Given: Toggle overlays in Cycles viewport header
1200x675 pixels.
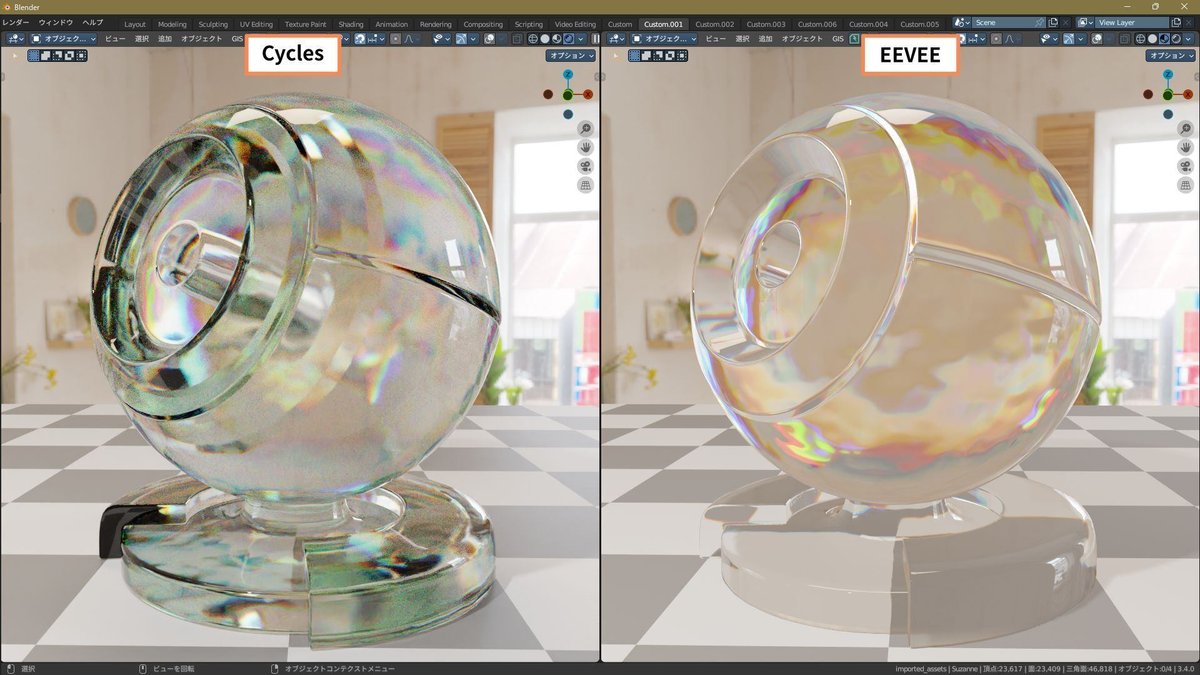Looking at the screenshot, I should pos(490,39).
